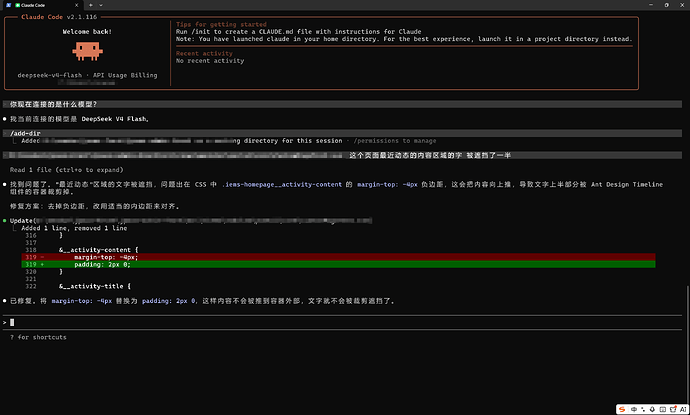The image size is (690, 415).
Task: Click the Windows Terminal app icon in tab
Action: [8, 5]
